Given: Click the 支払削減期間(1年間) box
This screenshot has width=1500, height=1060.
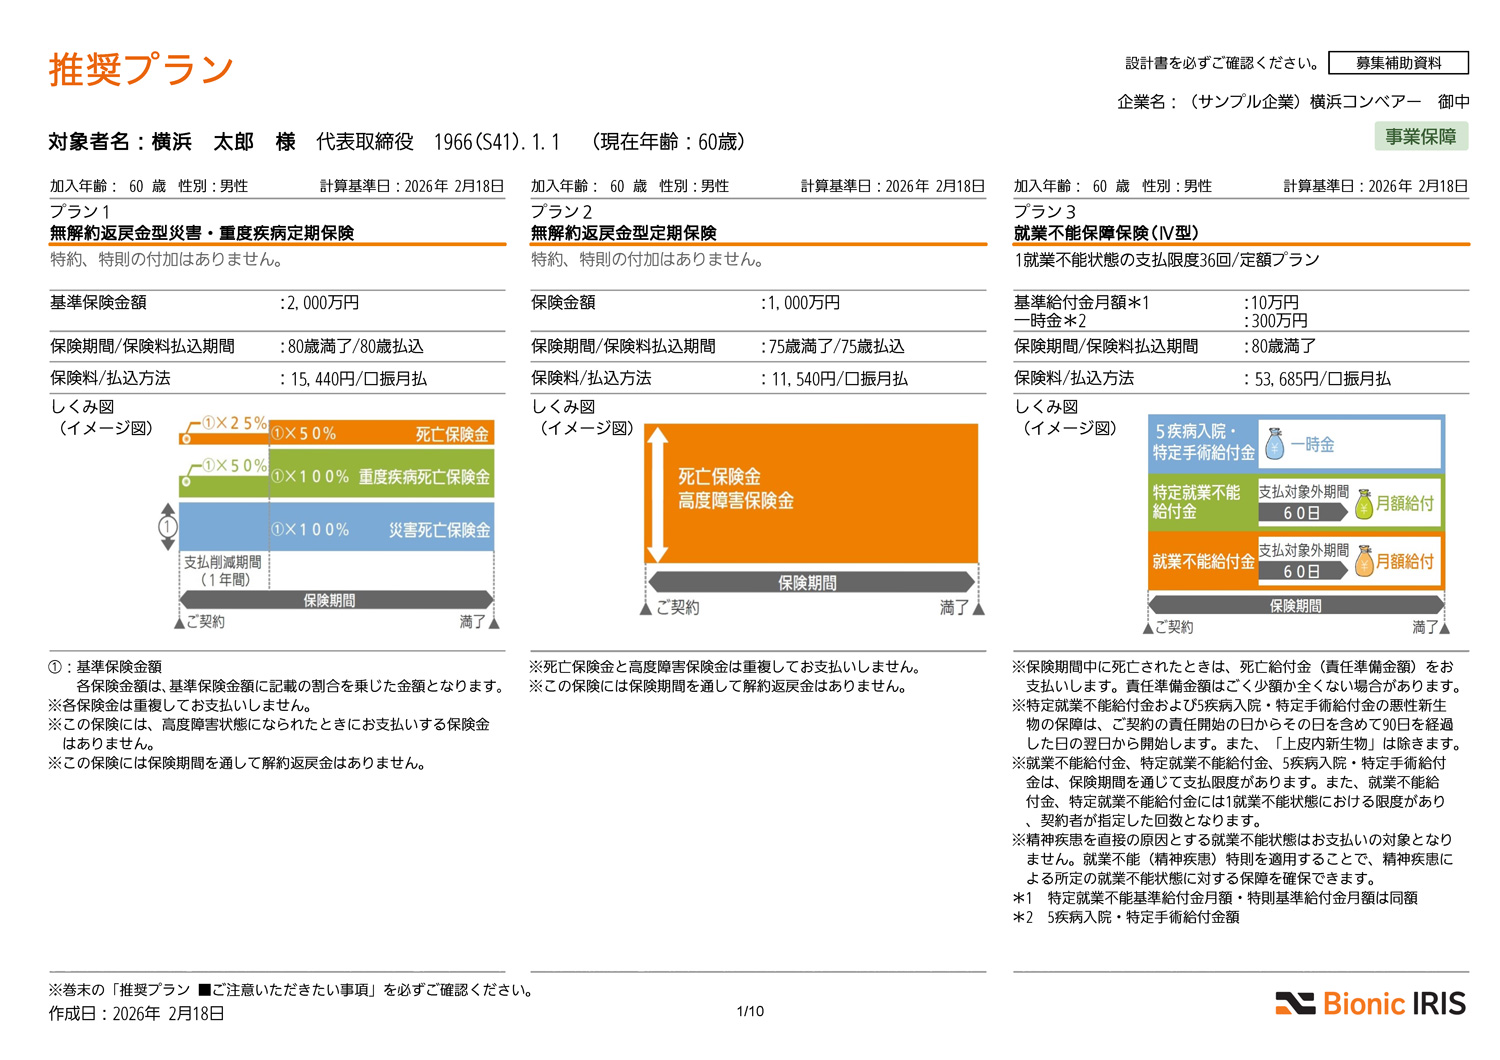Looking at the screenshot, I should click(224, 570).
